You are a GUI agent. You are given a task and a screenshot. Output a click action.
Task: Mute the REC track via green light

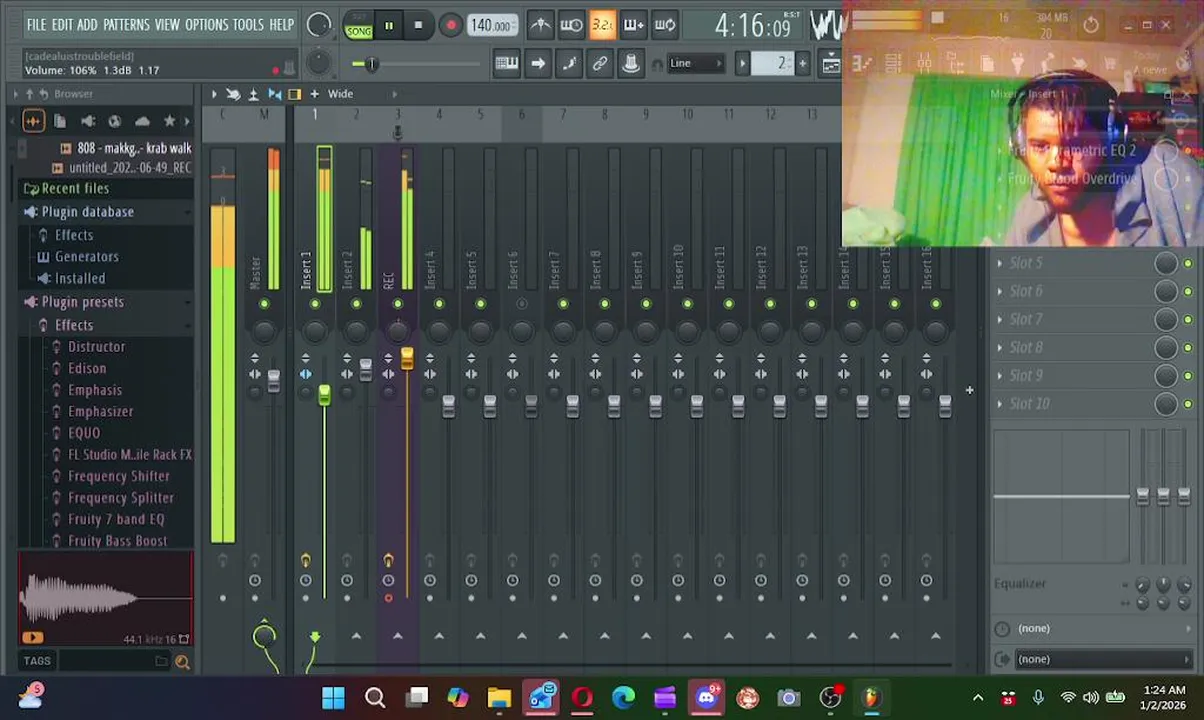397,304
